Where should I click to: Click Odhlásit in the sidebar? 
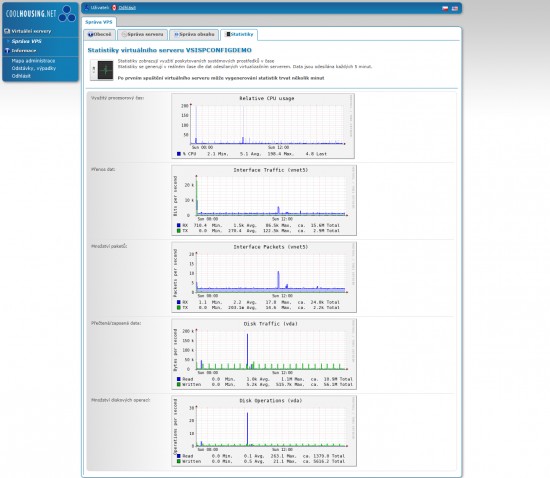point(21,76)
